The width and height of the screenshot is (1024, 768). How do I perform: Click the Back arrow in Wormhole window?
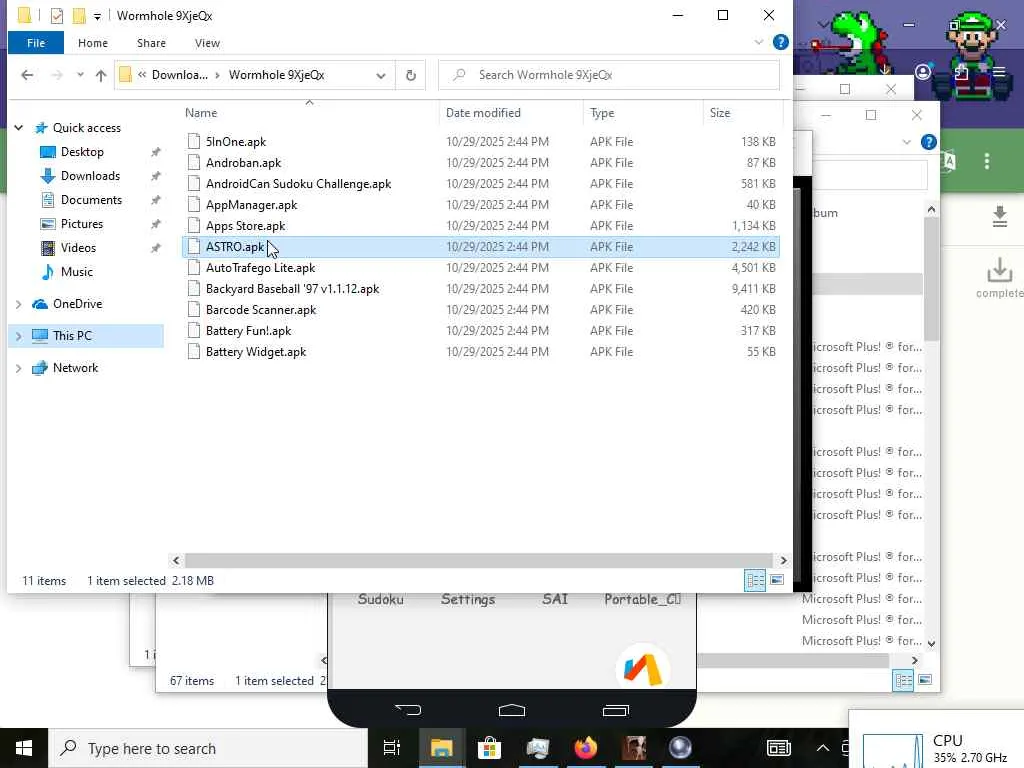coord(27,75)
